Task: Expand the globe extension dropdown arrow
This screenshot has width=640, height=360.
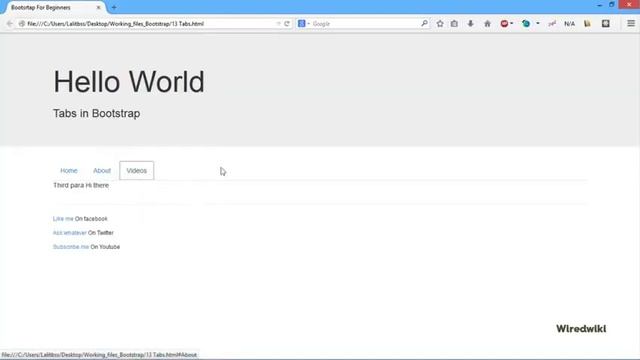Action: 538,24
